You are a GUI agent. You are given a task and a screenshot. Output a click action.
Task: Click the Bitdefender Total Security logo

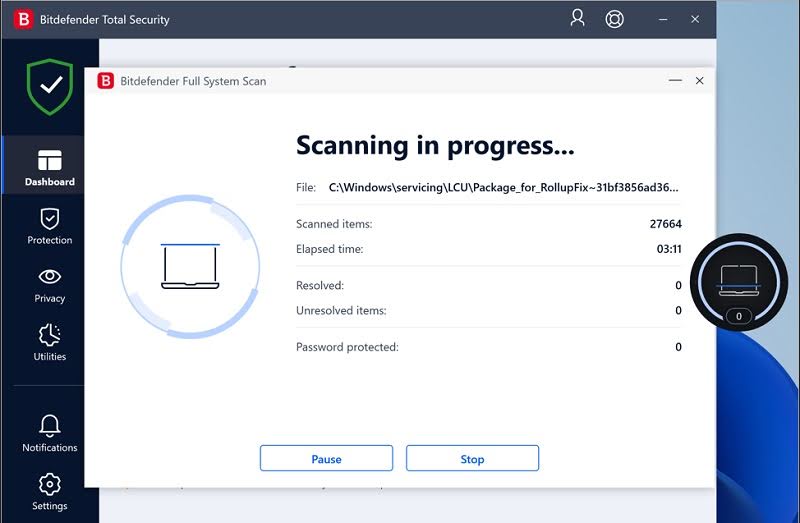tap(21, 19)
